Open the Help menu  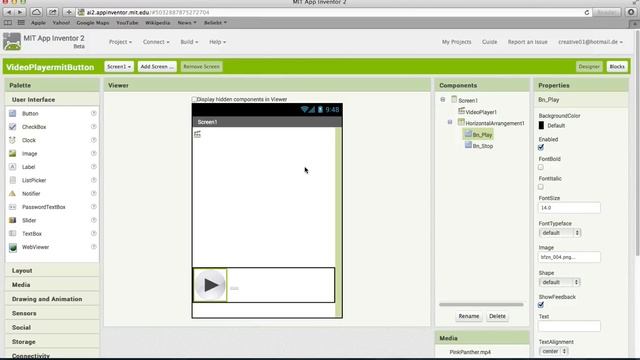[x=217, y=42]
